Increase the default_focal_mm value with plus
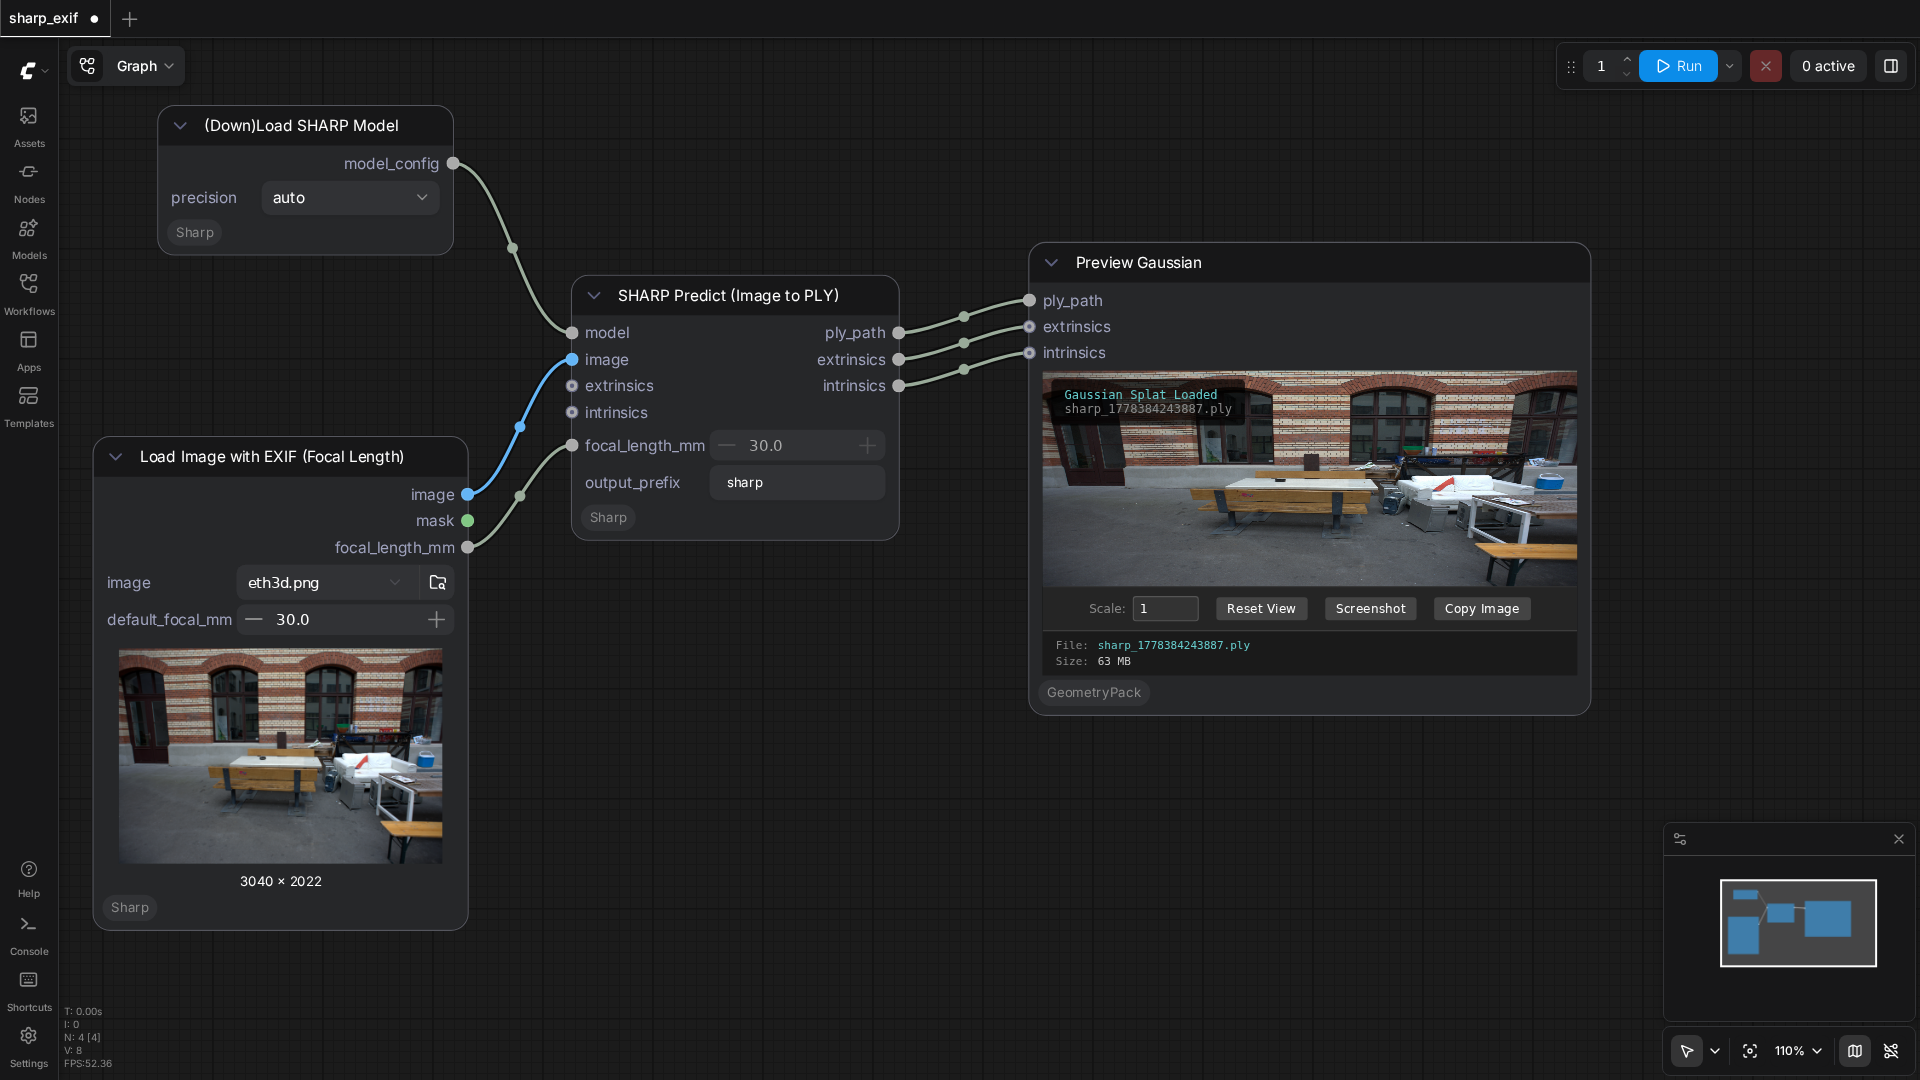The height and width of the screenshot is (1080, 1920). pyautogui.click(x=436, y=620)
